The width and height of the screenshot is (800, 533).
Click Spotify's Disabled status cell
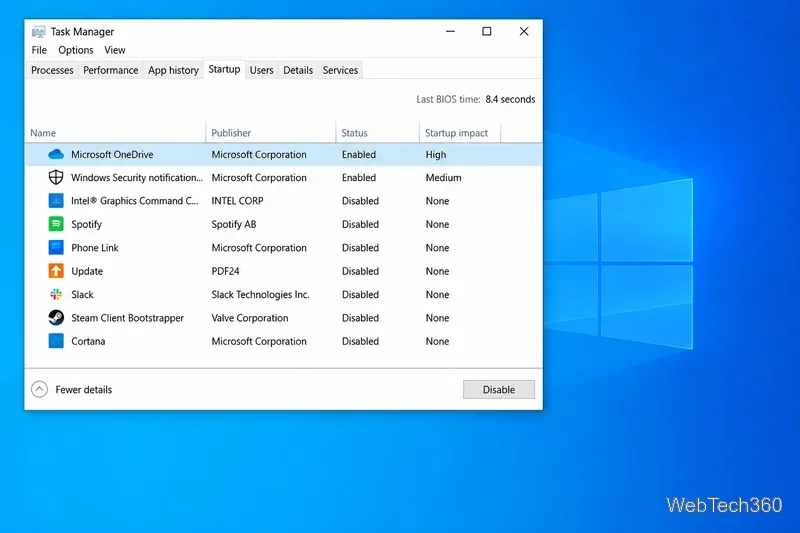click(x=360, y=224)
